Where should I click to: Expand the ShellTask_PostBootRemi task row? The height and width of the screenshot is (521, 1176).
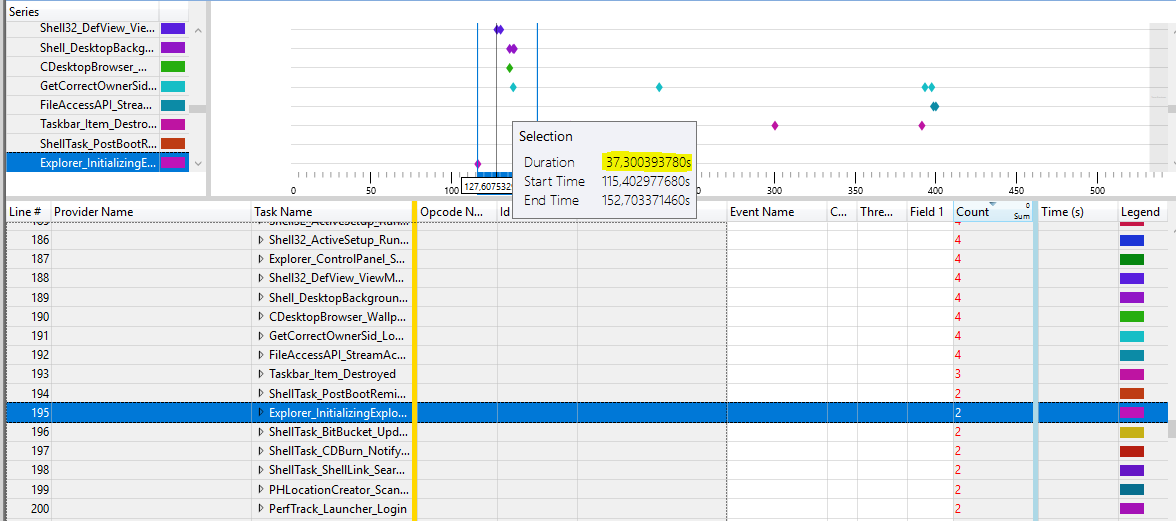click(x=261, y=393)
